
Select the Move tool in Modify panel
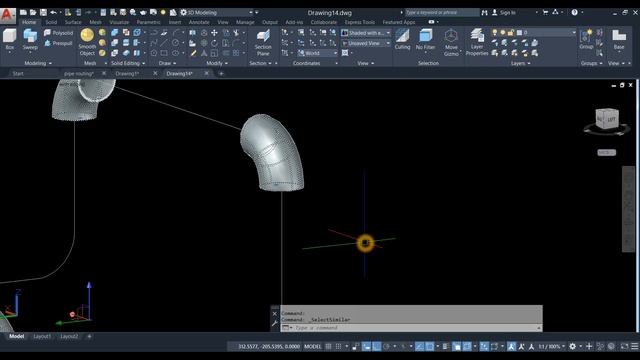214,33
